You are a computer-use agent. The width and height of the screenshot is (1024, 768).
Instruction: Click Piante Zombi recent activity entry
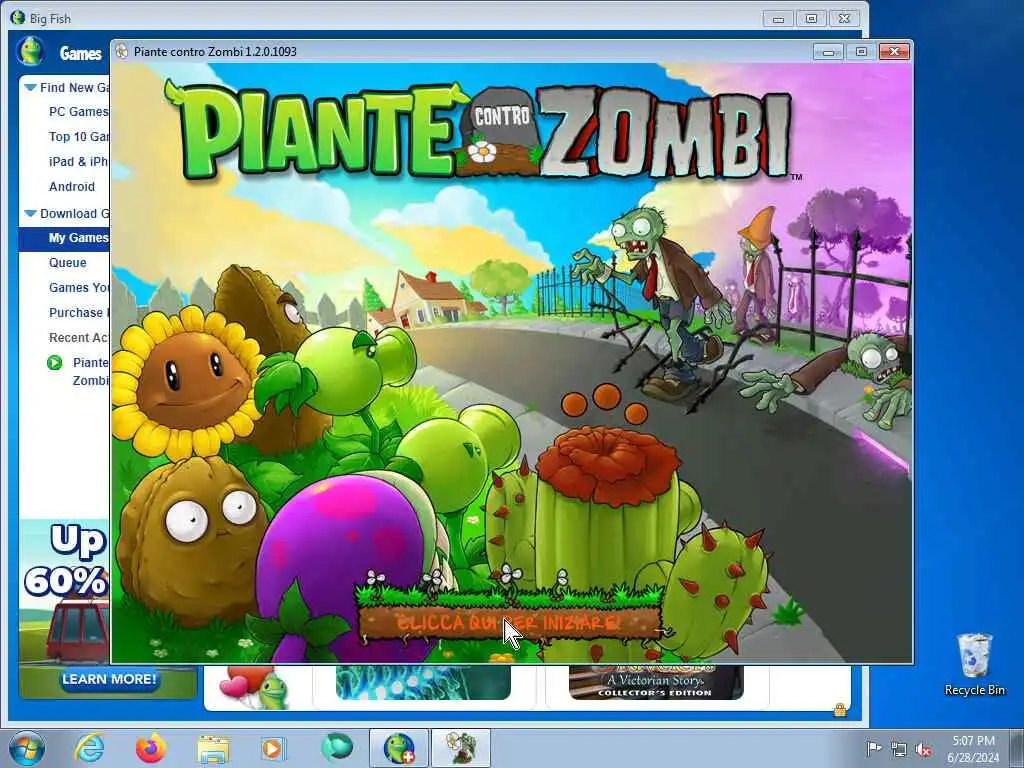point(90,372)
